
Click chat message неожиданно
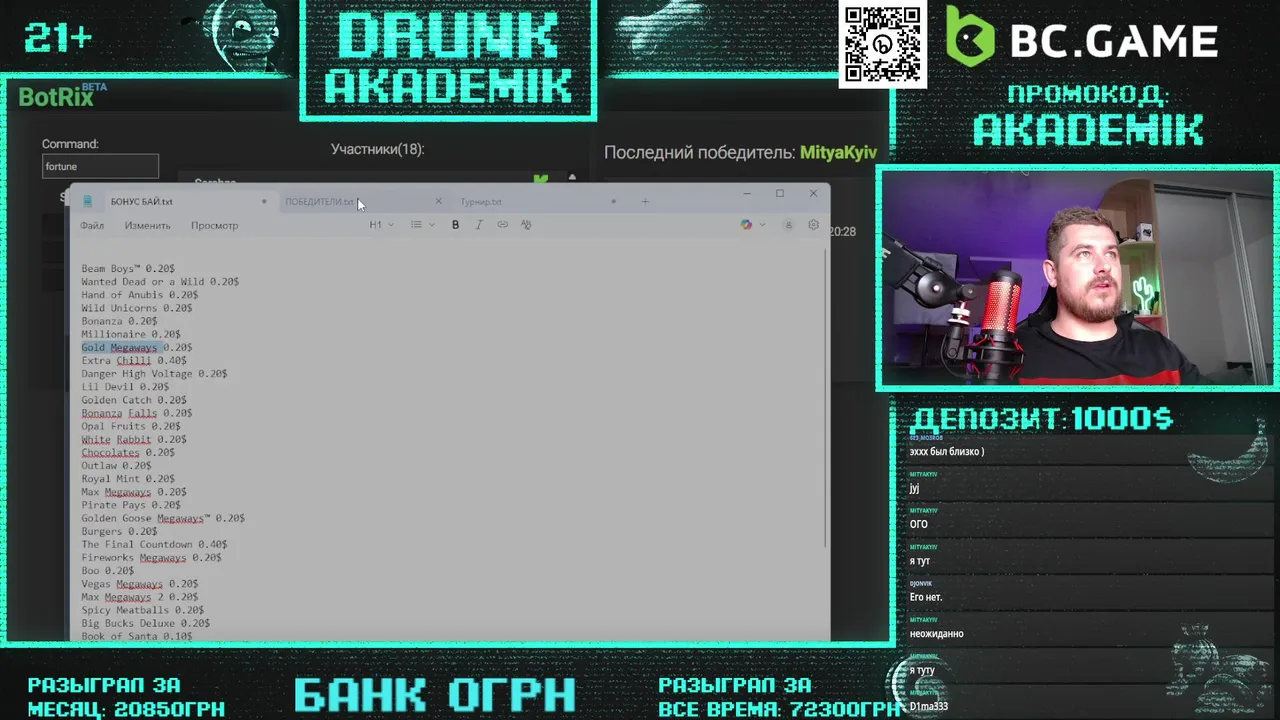pyautogui.click(x=936, y=634)
